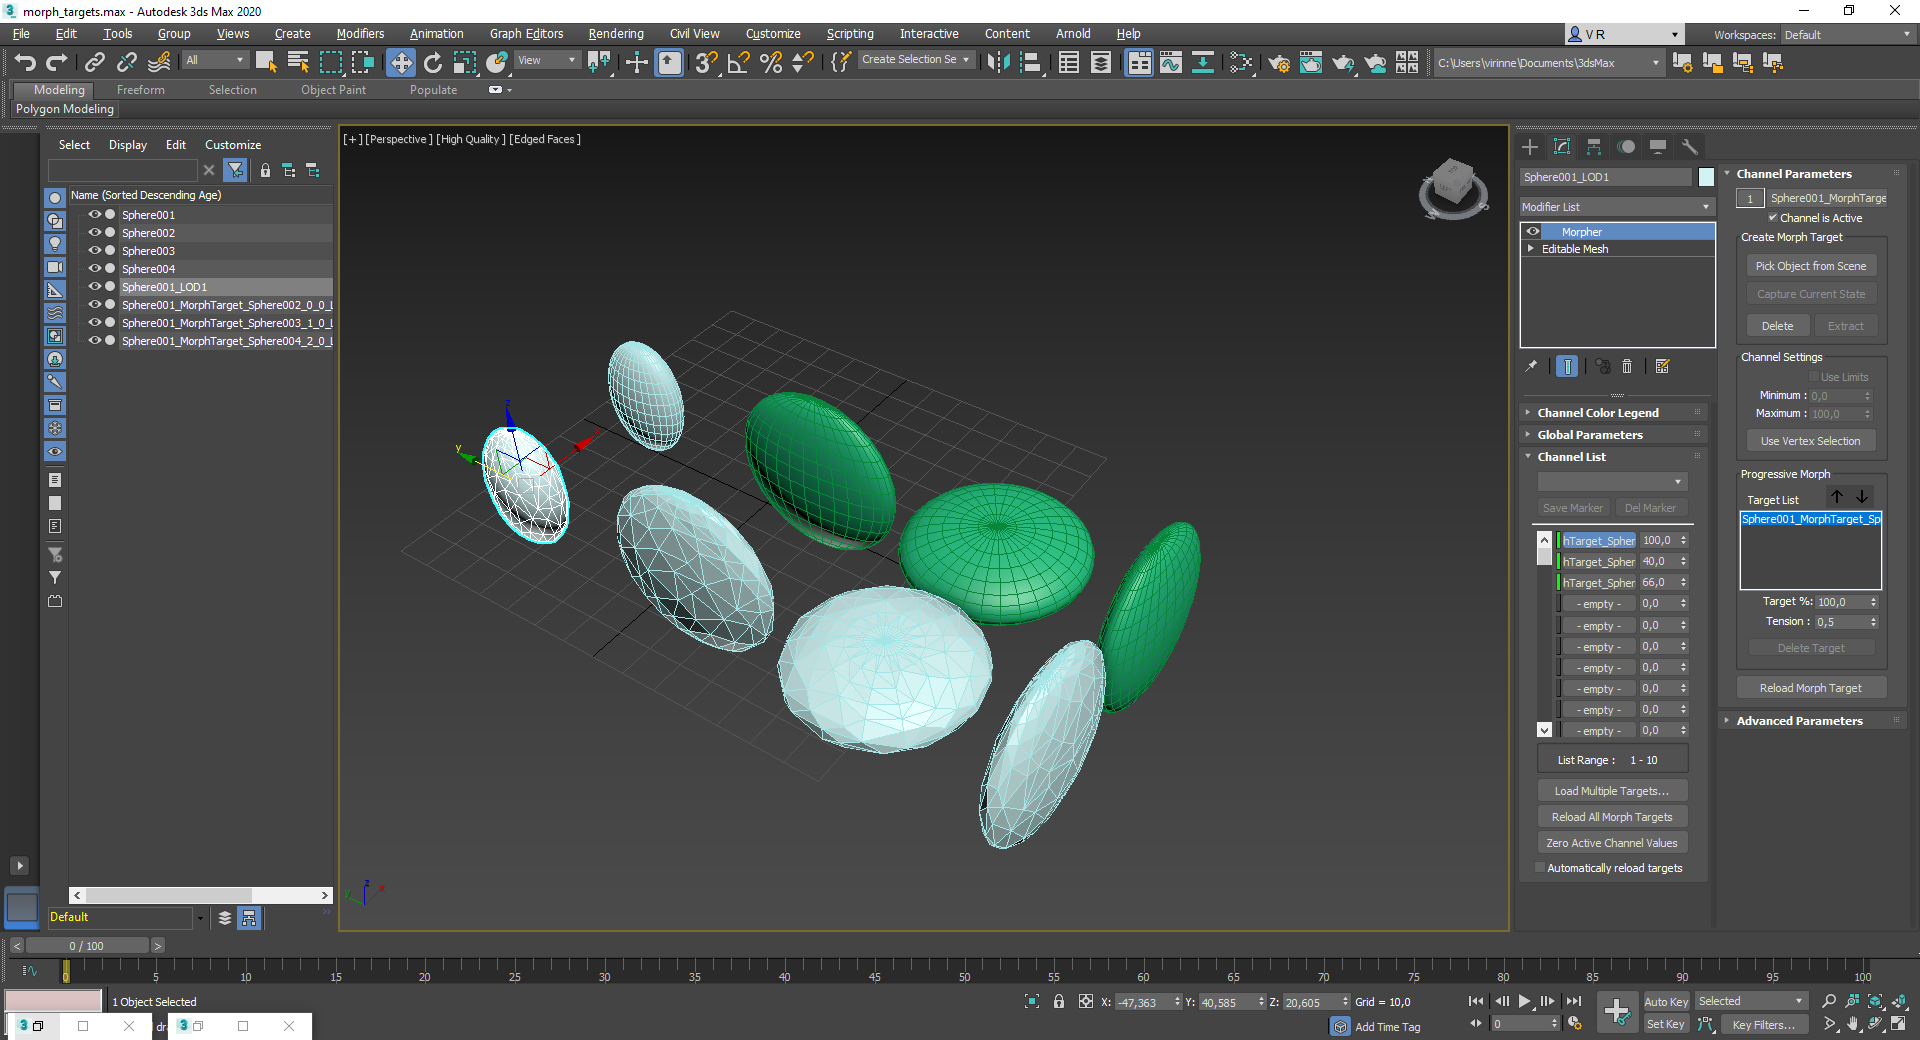Click the Pick Object from Scene button
This screenshot has height=1040, width=1920.
pyautogui.click(x=1810, y=265)
